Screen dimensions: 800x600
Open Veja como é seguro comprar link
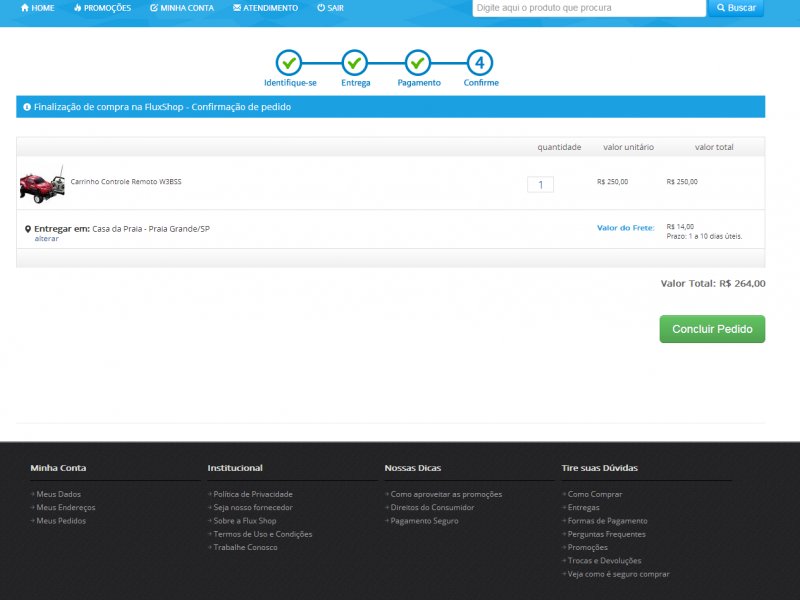point(618,573)
